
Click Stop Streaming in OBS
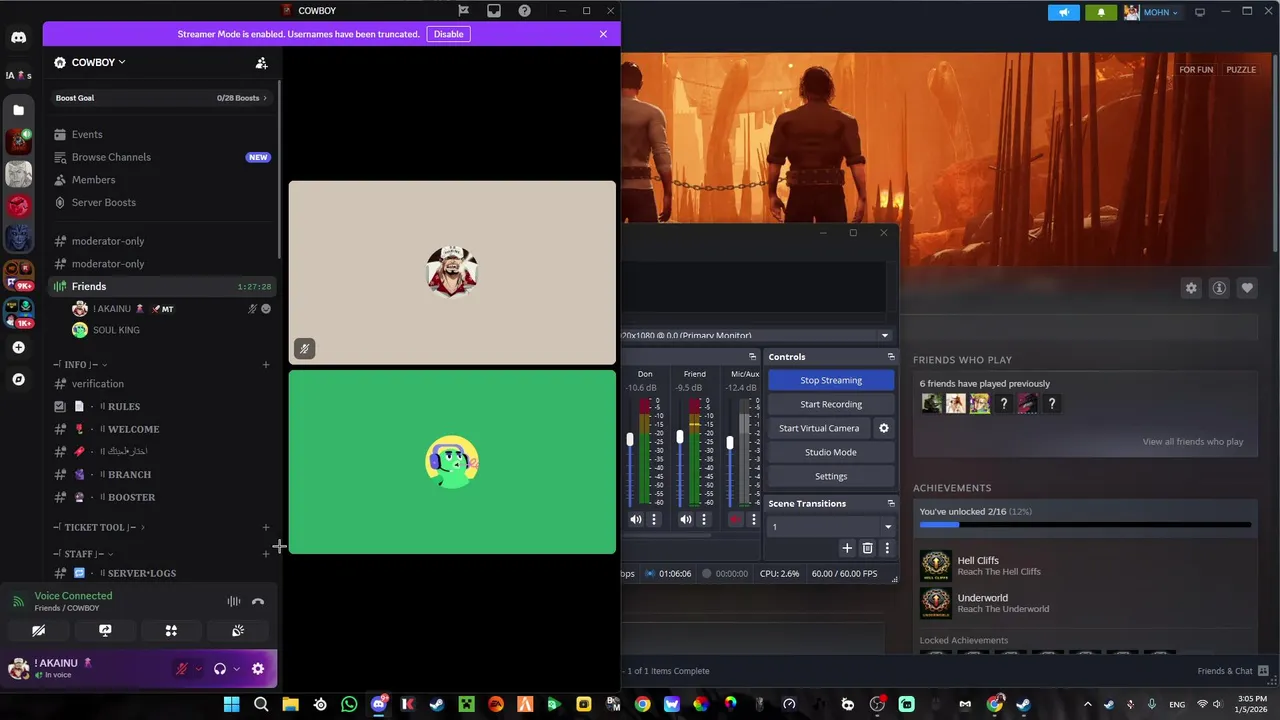tap(831, 380)
